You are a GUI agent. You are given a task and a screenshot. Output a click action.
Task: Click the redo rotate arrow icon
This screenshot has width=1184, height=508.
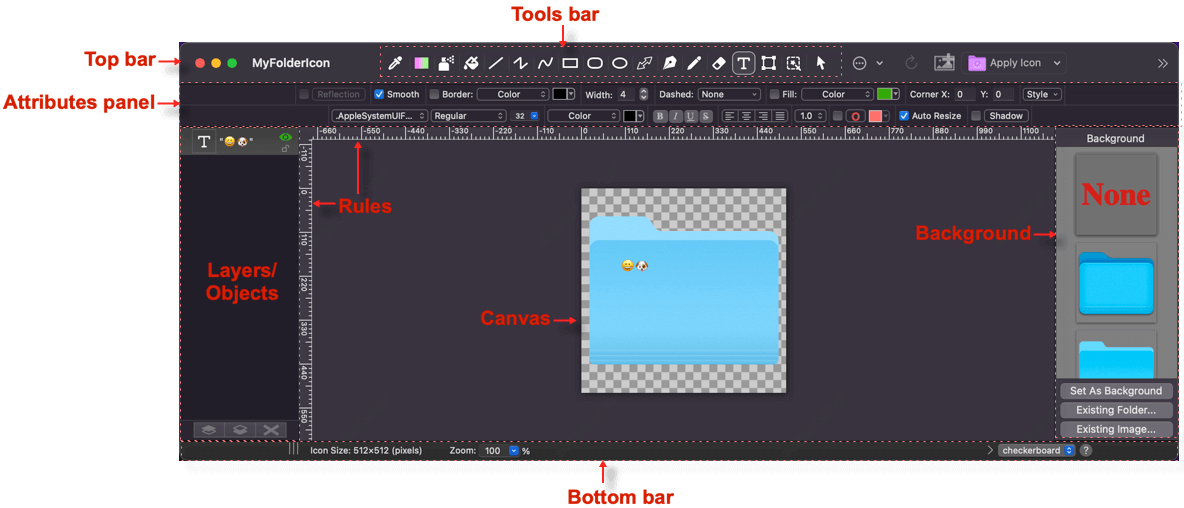(911, 63)
